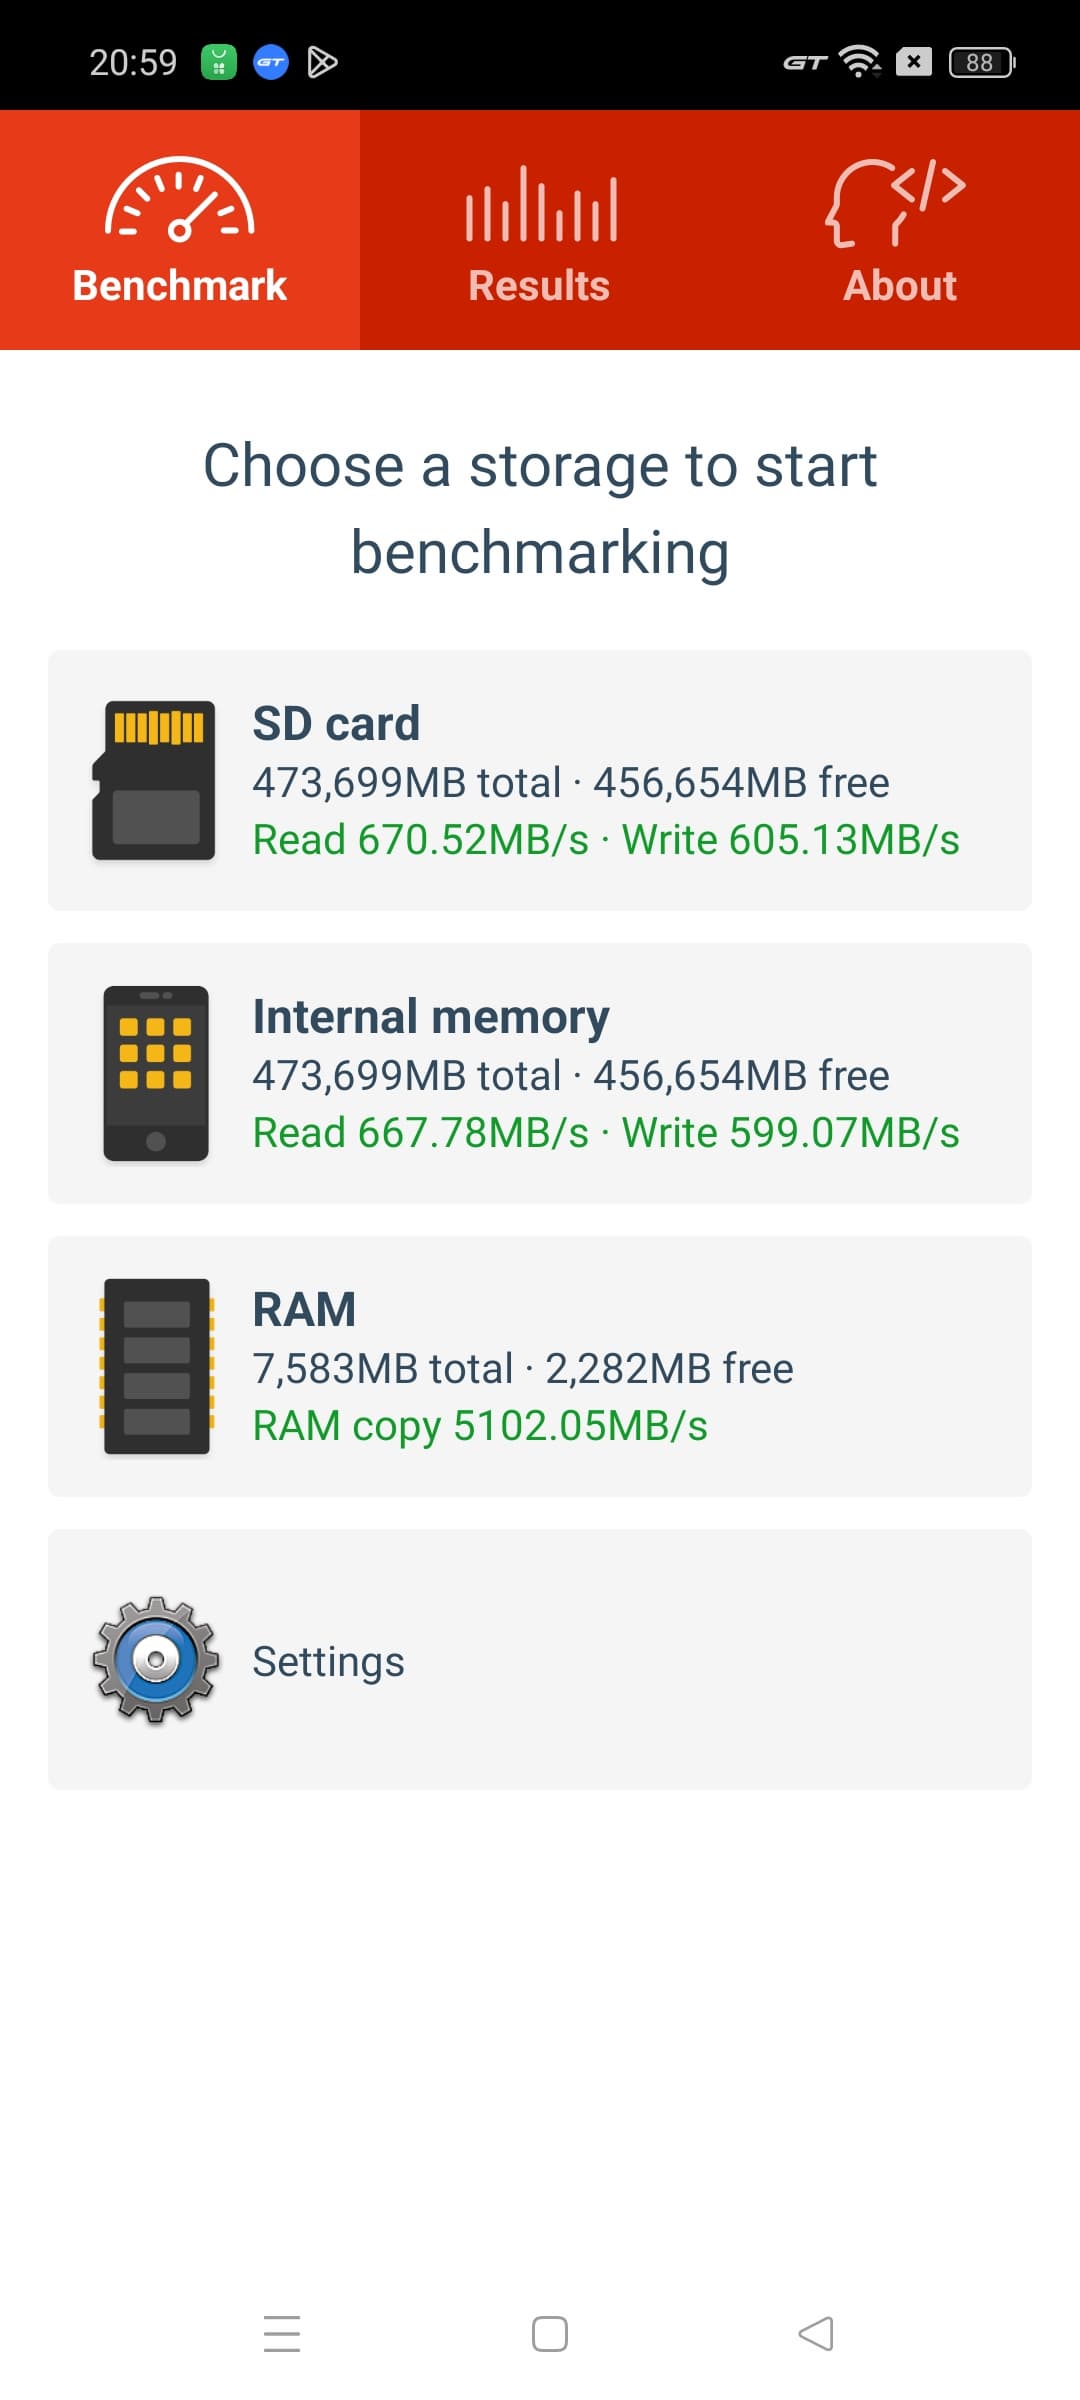
Task: Tap the Results bar chart icon
Action: click(540, 205)
